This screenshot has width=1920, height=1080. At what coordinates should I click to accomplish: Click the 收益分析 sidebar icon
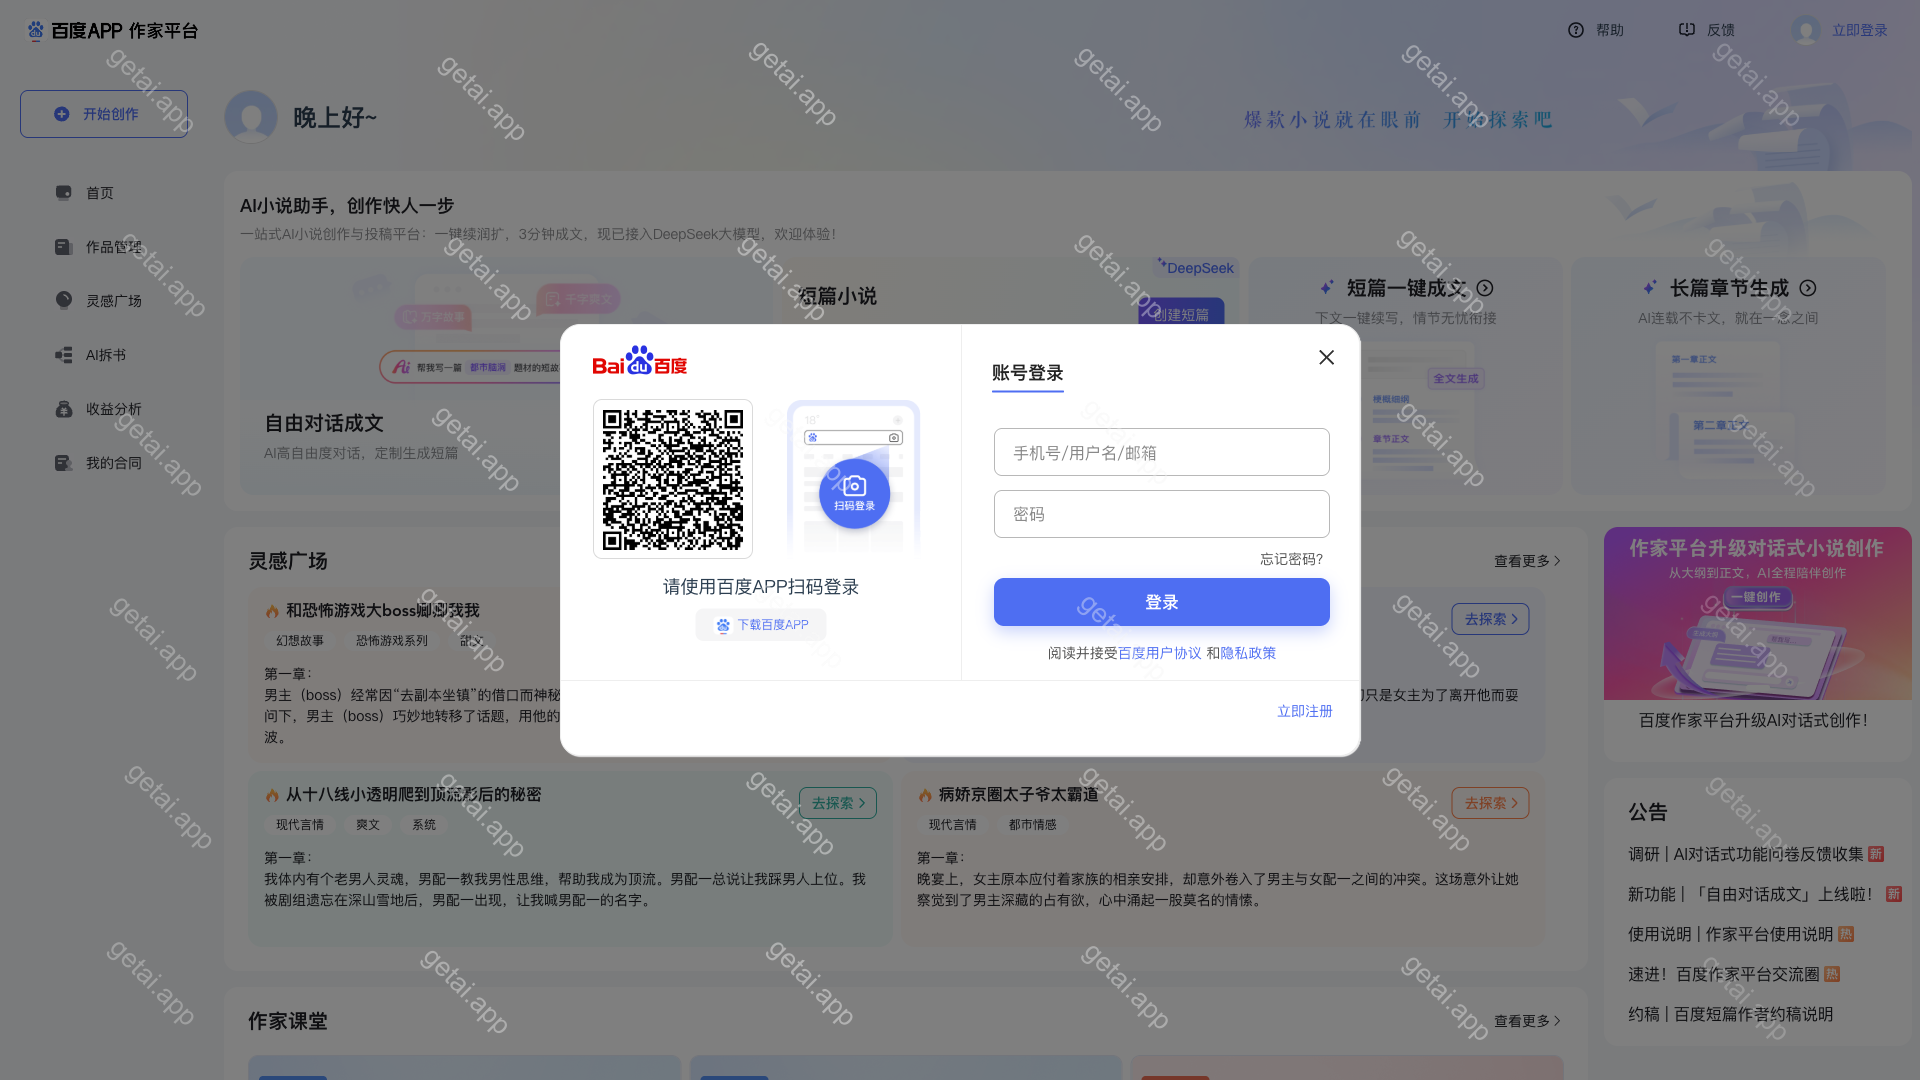pos(64,409)
